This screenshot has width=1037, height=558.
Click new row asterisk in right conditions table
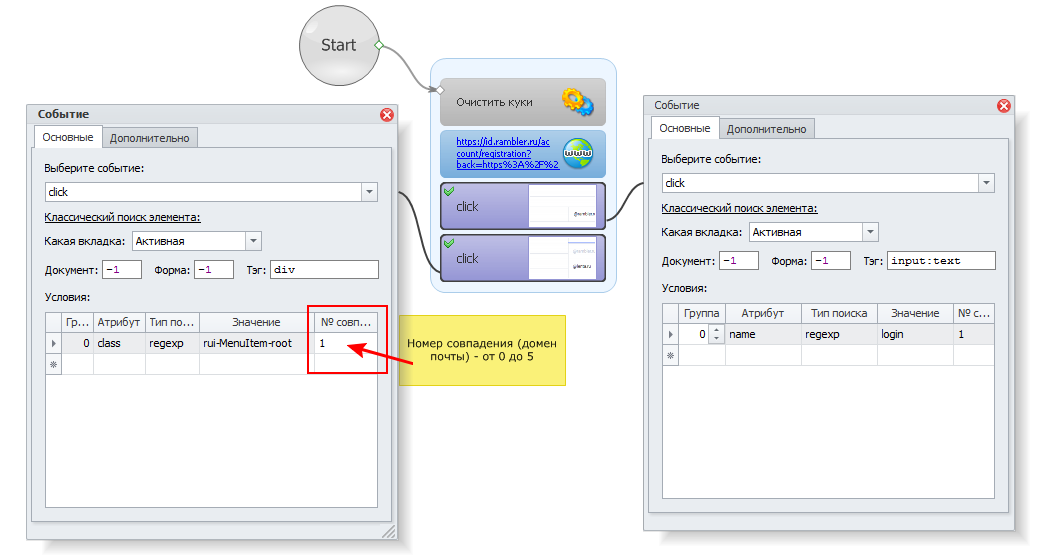pyautogui.click(x=671, y=355)
